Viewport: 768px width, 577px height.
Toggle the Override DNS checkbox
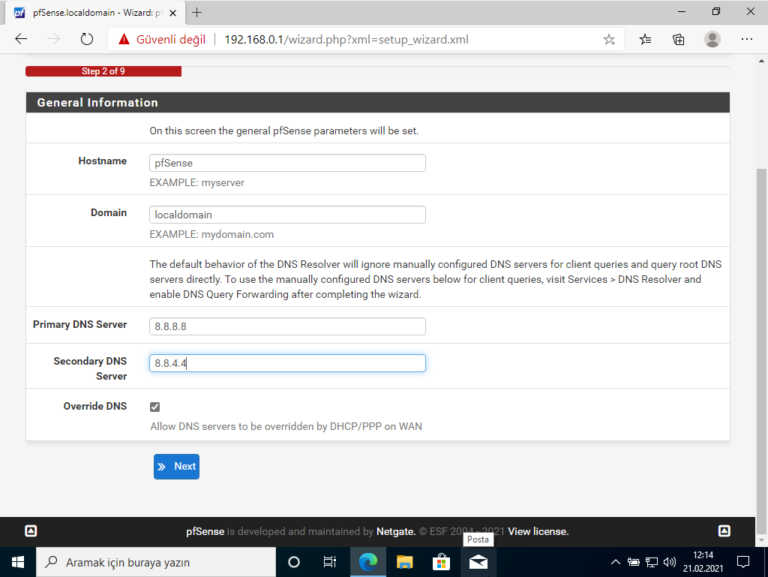pyautogui.click(x=154, y=407)
